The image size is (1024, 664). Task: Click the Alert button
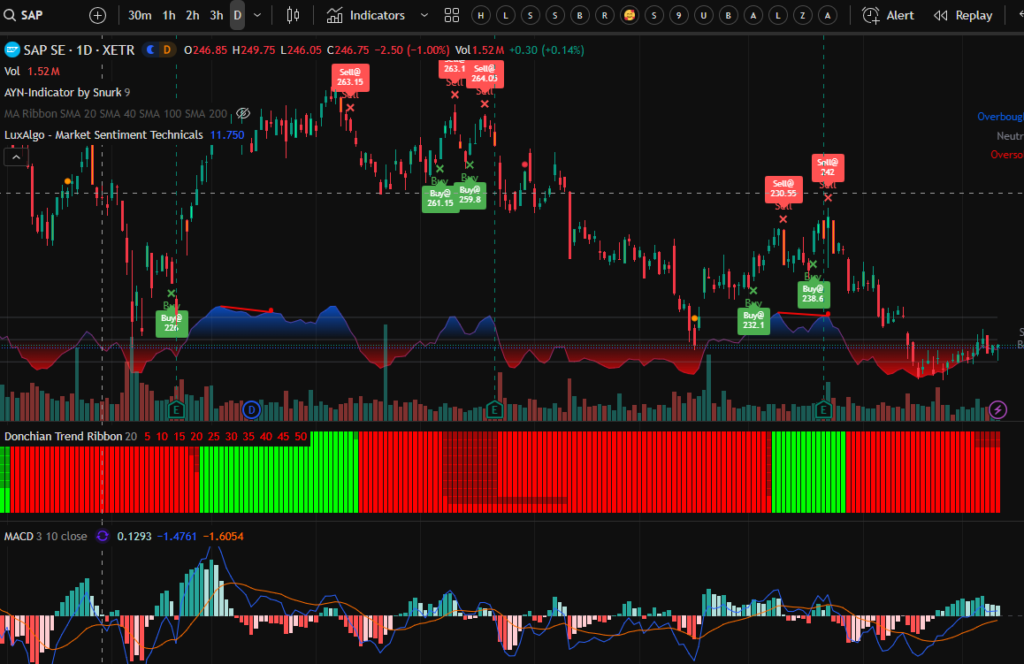point(888,15)
